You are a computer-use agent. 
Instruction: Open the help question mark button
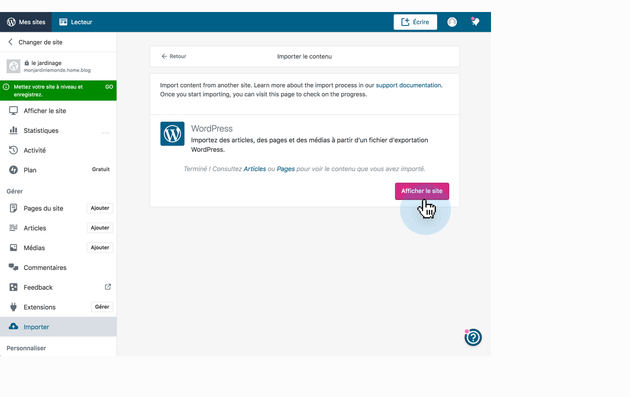point(473,337)
